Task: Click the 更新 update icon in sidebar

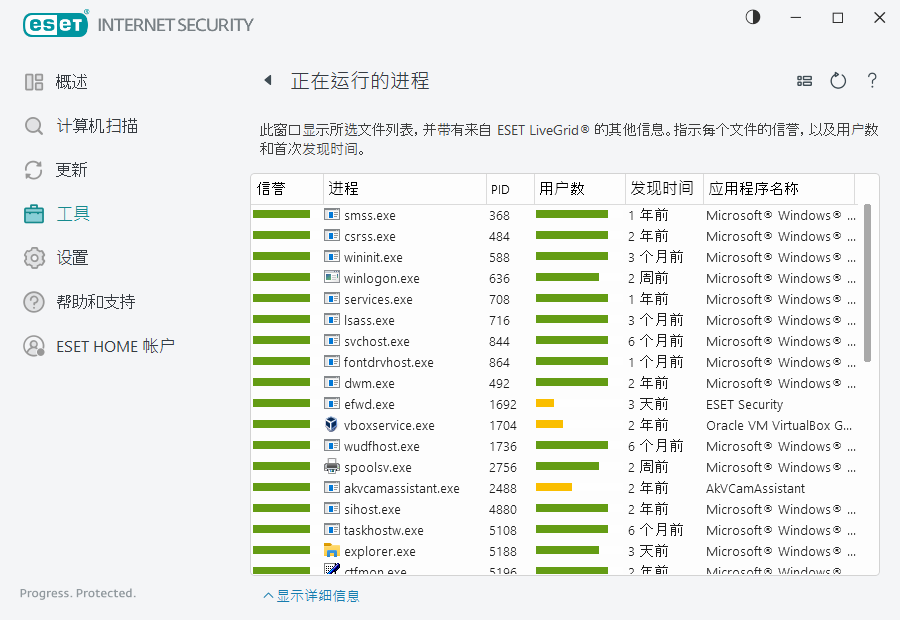Action: tap(34, 170)
